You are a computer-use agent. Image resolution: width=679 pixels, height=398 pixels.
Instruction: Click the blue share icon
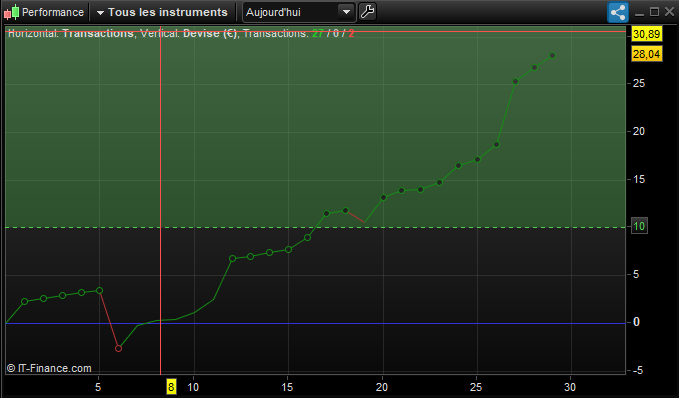click(x=618, y=12)
